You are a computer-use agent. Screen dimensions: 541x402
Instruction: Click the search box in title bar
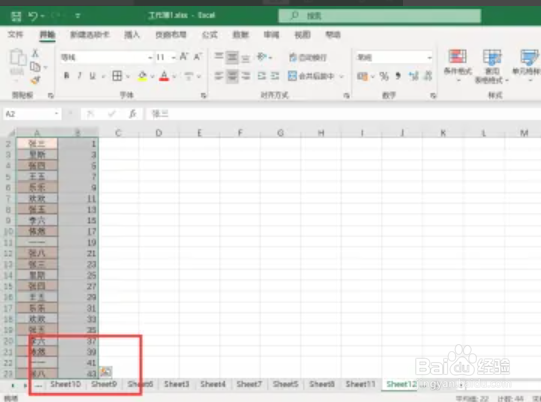(x=380, y=16)
